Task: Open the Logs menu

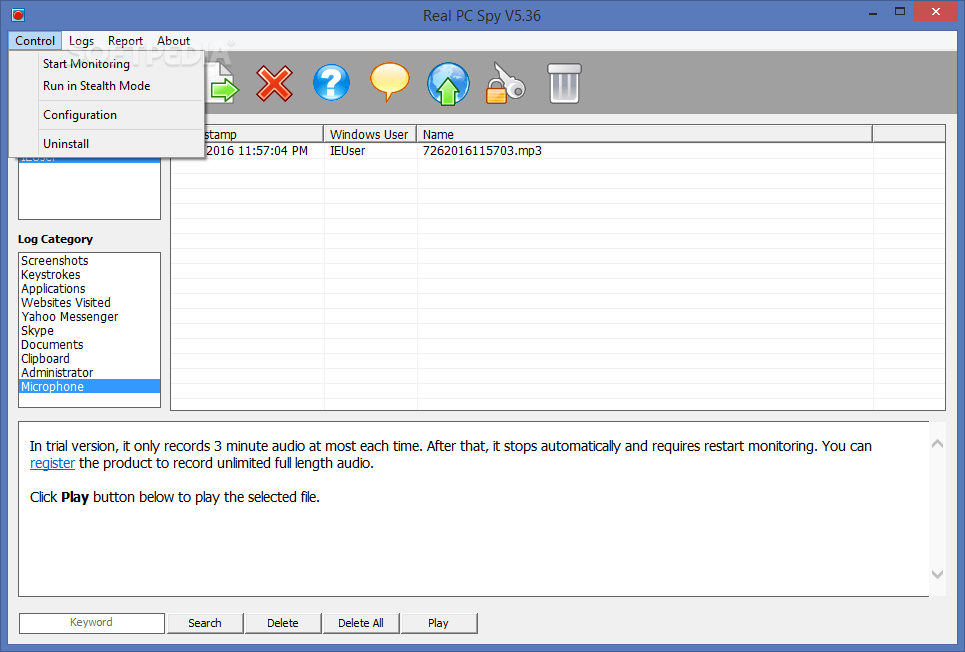Action: pyautogui.click(x=81, y=41)
